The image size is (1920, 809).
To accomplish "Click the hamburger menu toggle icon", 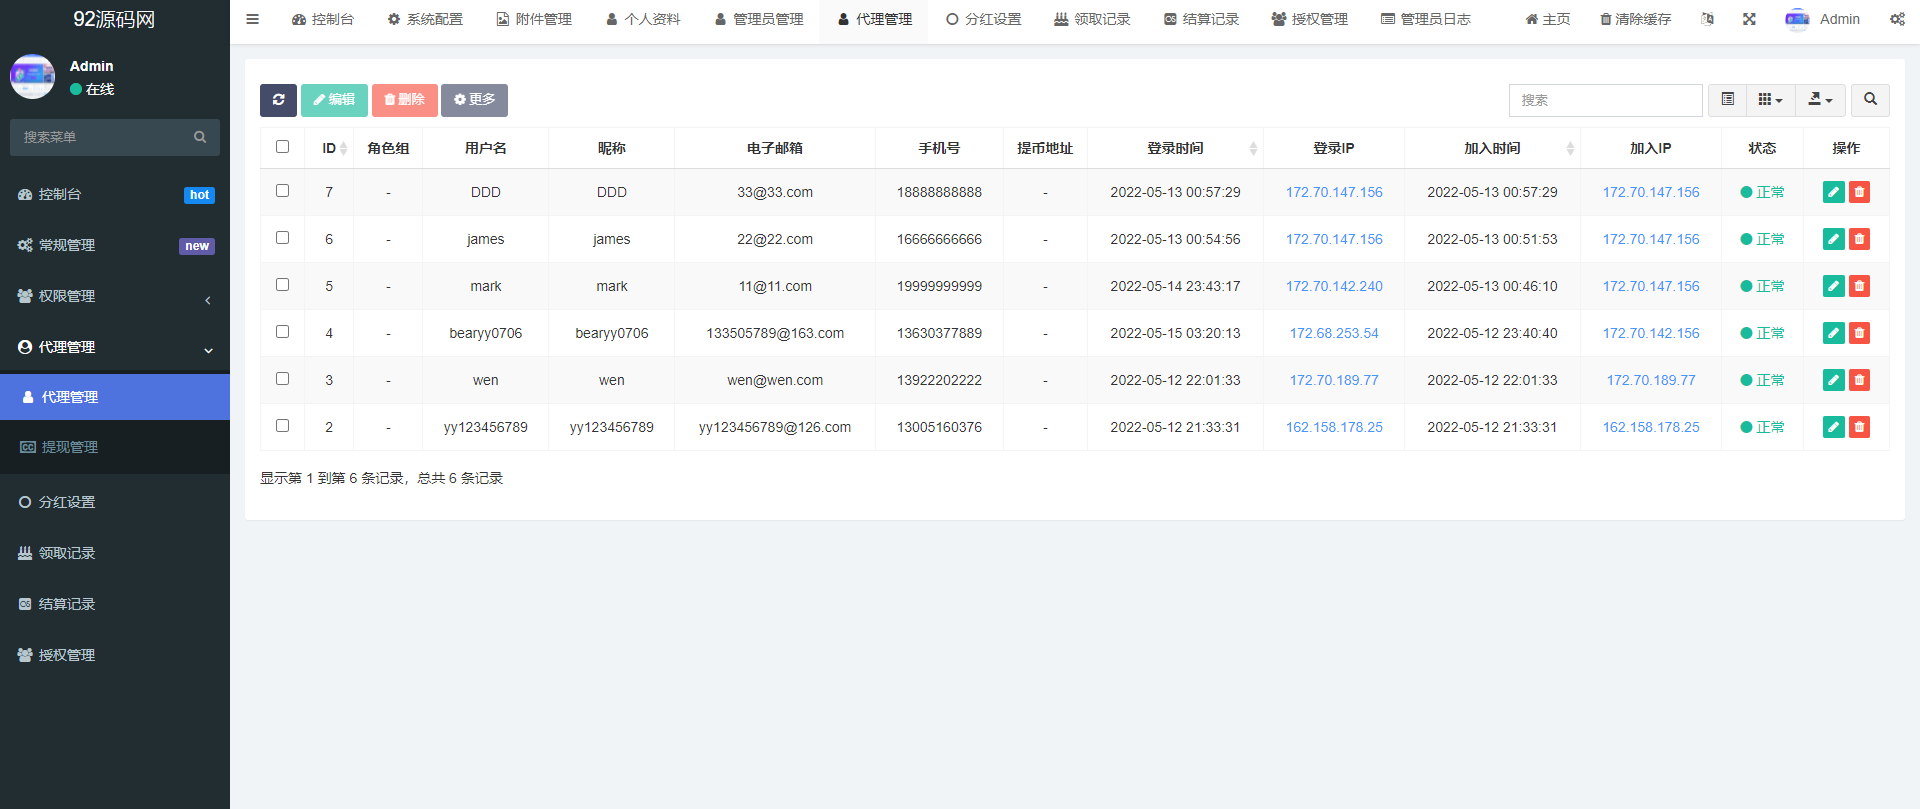I will coord(253,19).
